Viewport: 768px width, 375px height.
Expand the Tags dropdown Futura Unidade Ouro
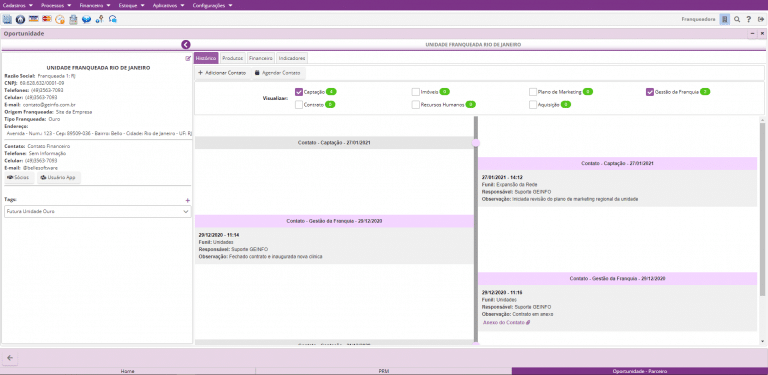click(97, 211)
